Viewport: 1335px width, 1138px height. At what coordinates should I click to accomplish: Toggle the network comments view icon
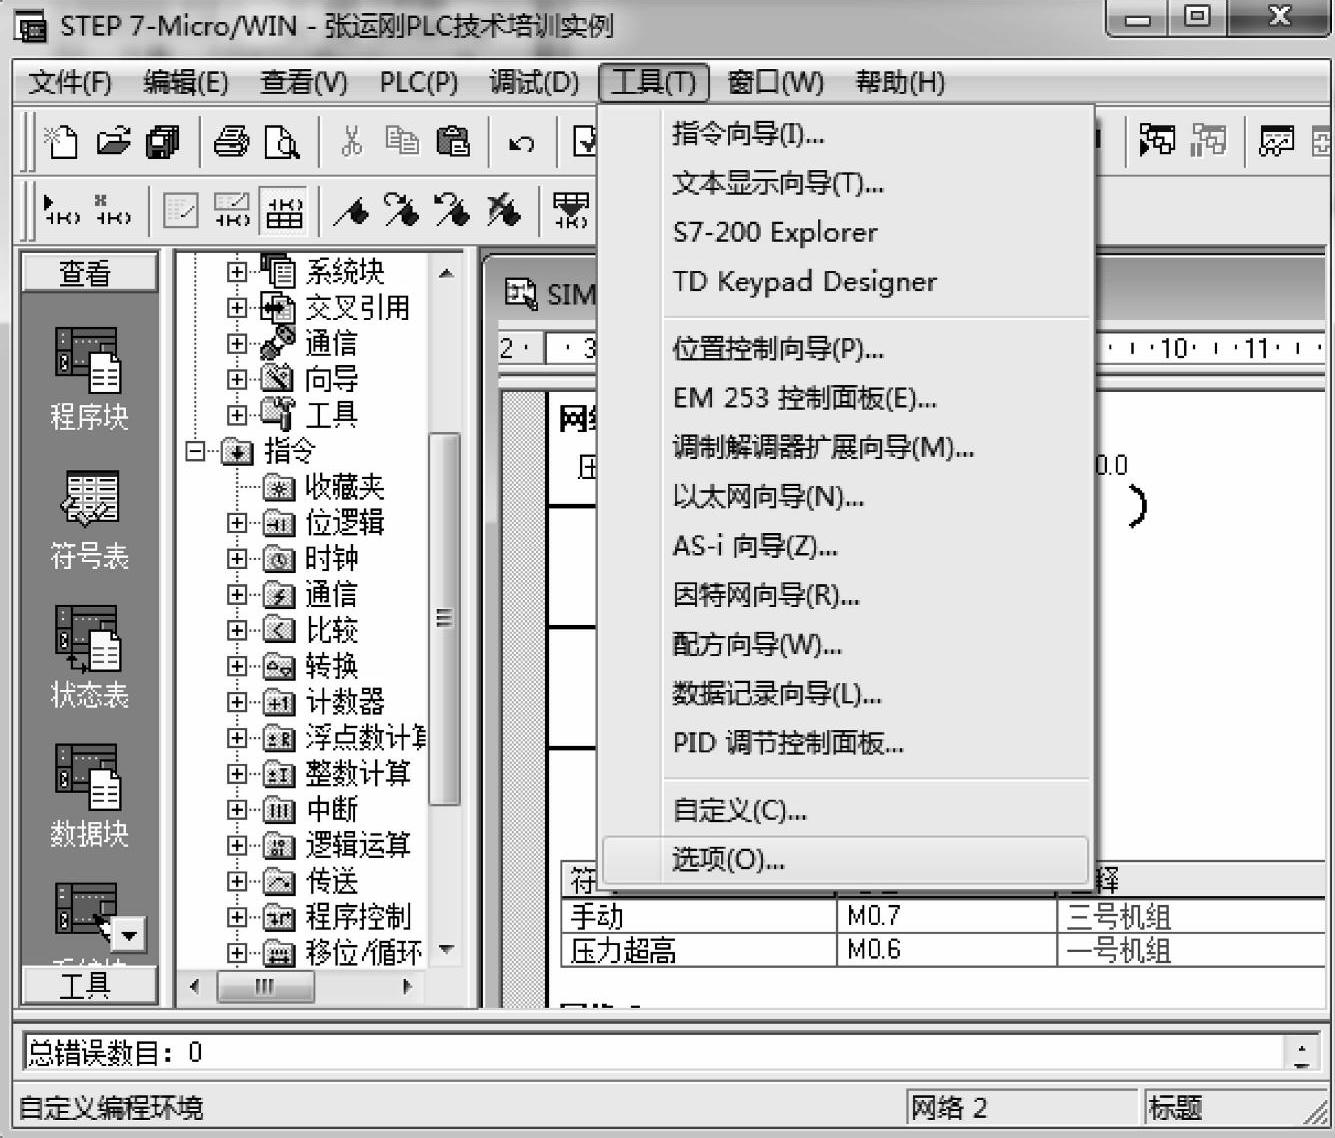232,210
